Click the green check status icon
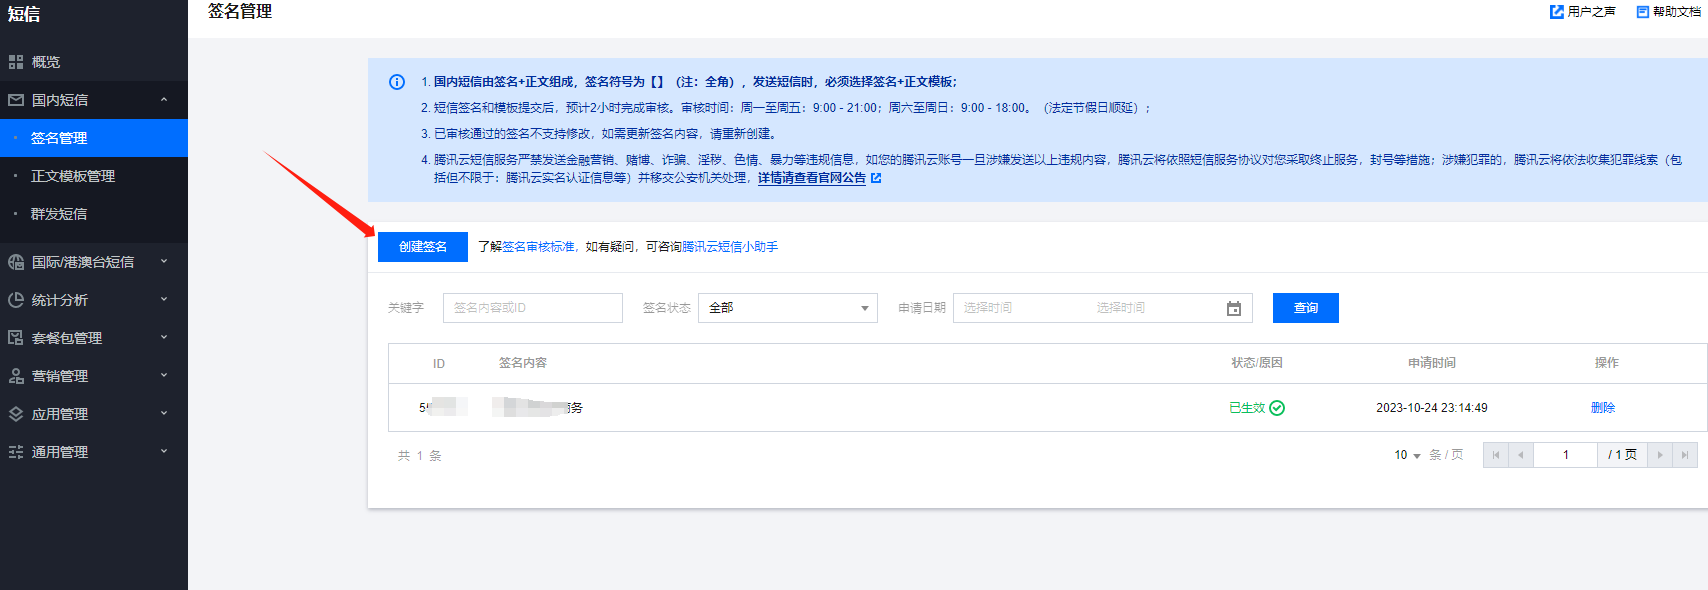Screen dimensions: 1708x590 click(x=1277, y=408)
